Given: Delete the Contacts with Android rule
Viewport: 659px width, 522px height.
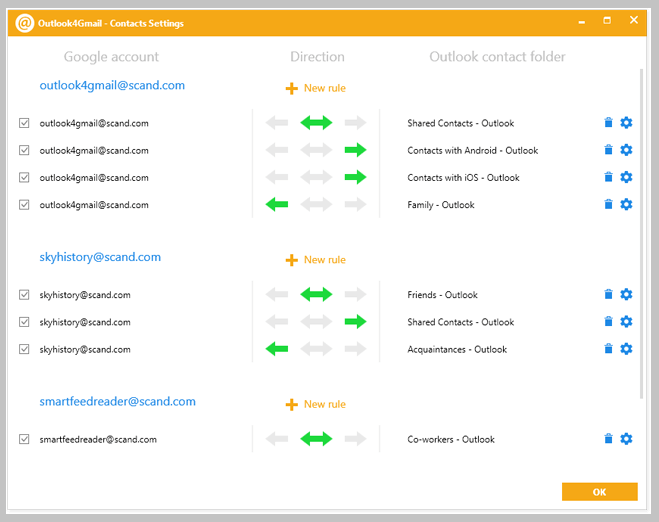Looking at the screenshot, I should point(608,150).
